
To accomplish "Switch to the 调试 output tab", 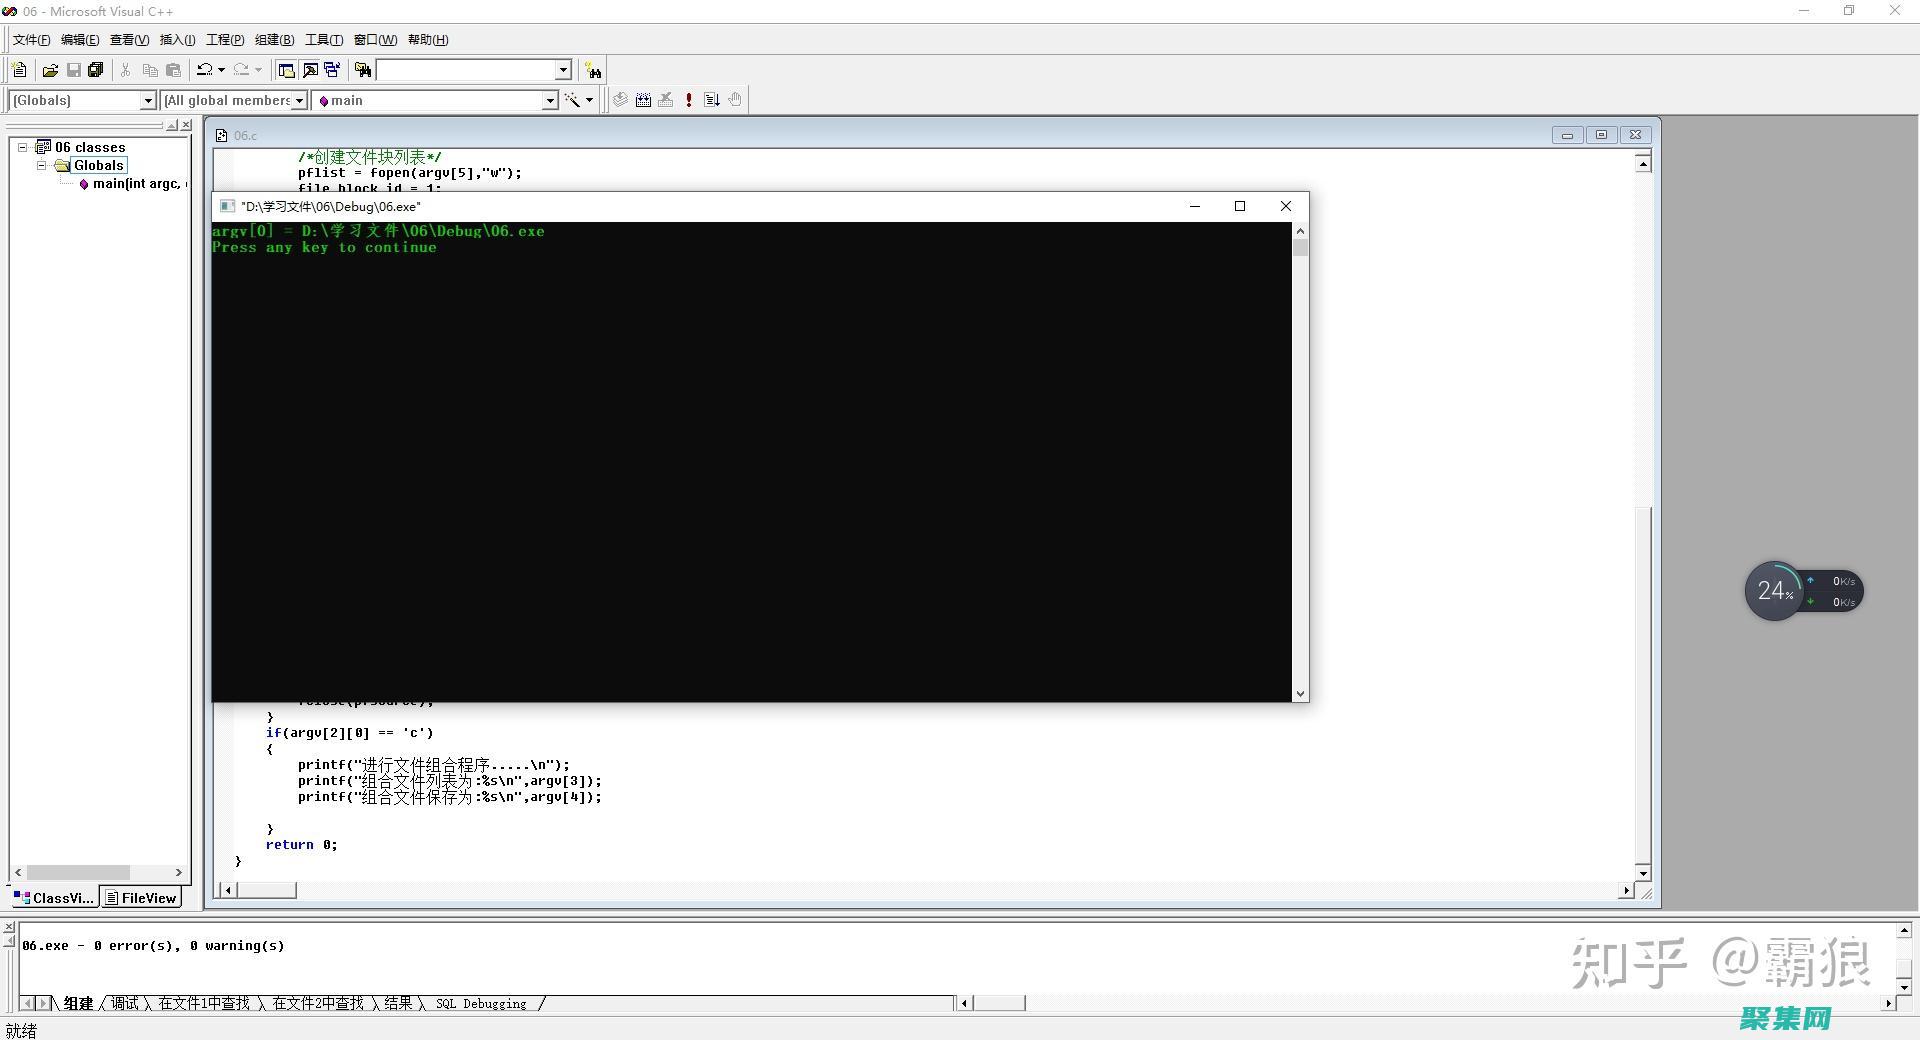I will (125, 1003).
